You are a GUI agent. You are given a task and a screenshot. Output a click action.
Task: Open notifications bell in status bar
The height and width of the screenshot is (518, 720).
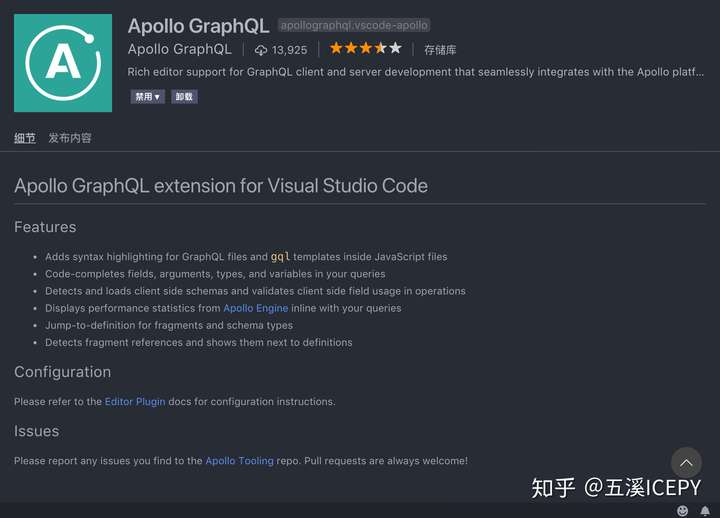[x=705, y=510]
